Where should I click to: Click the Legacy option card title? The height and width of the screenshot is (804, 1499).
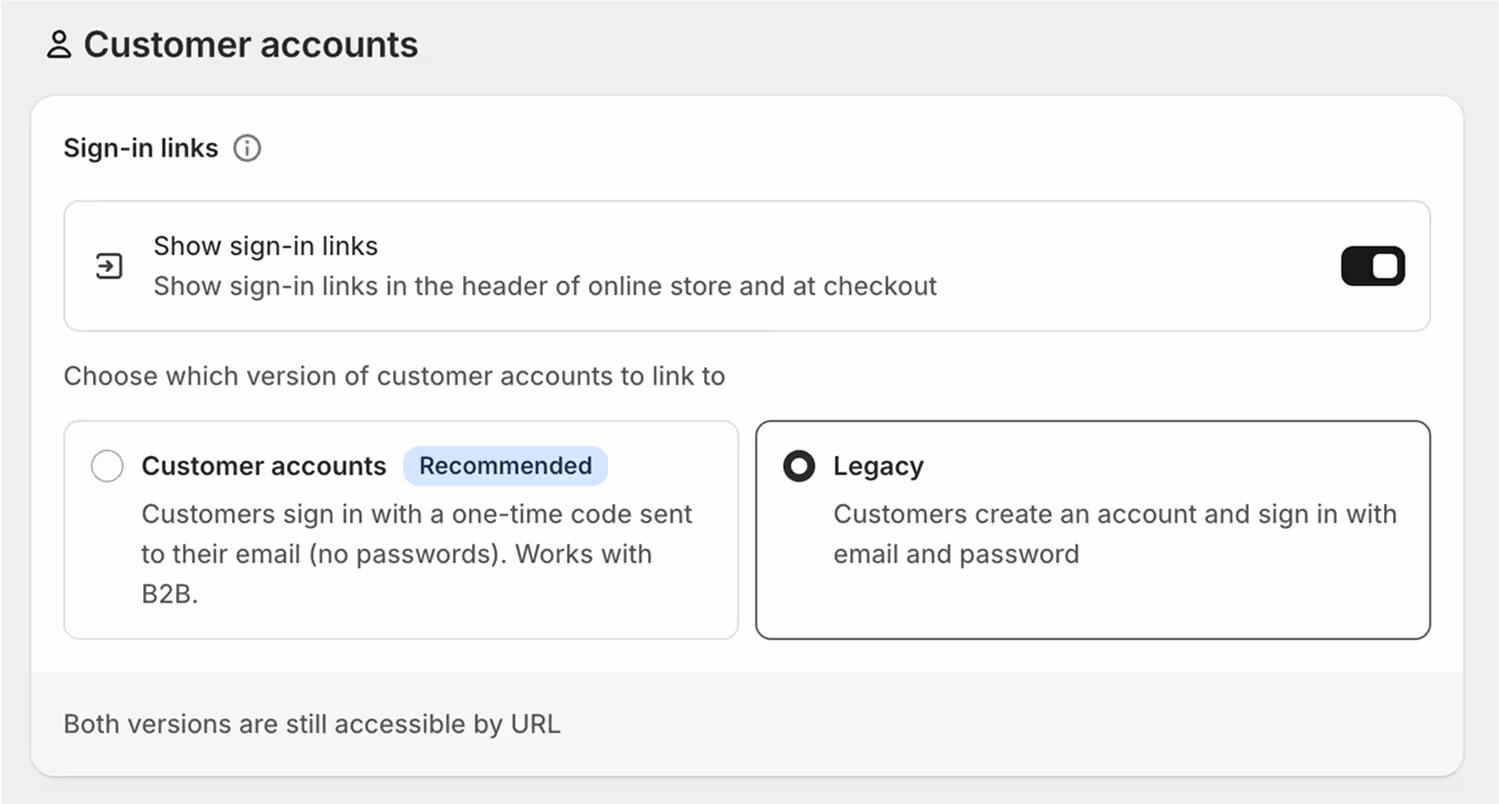click(x=878, y=466)
